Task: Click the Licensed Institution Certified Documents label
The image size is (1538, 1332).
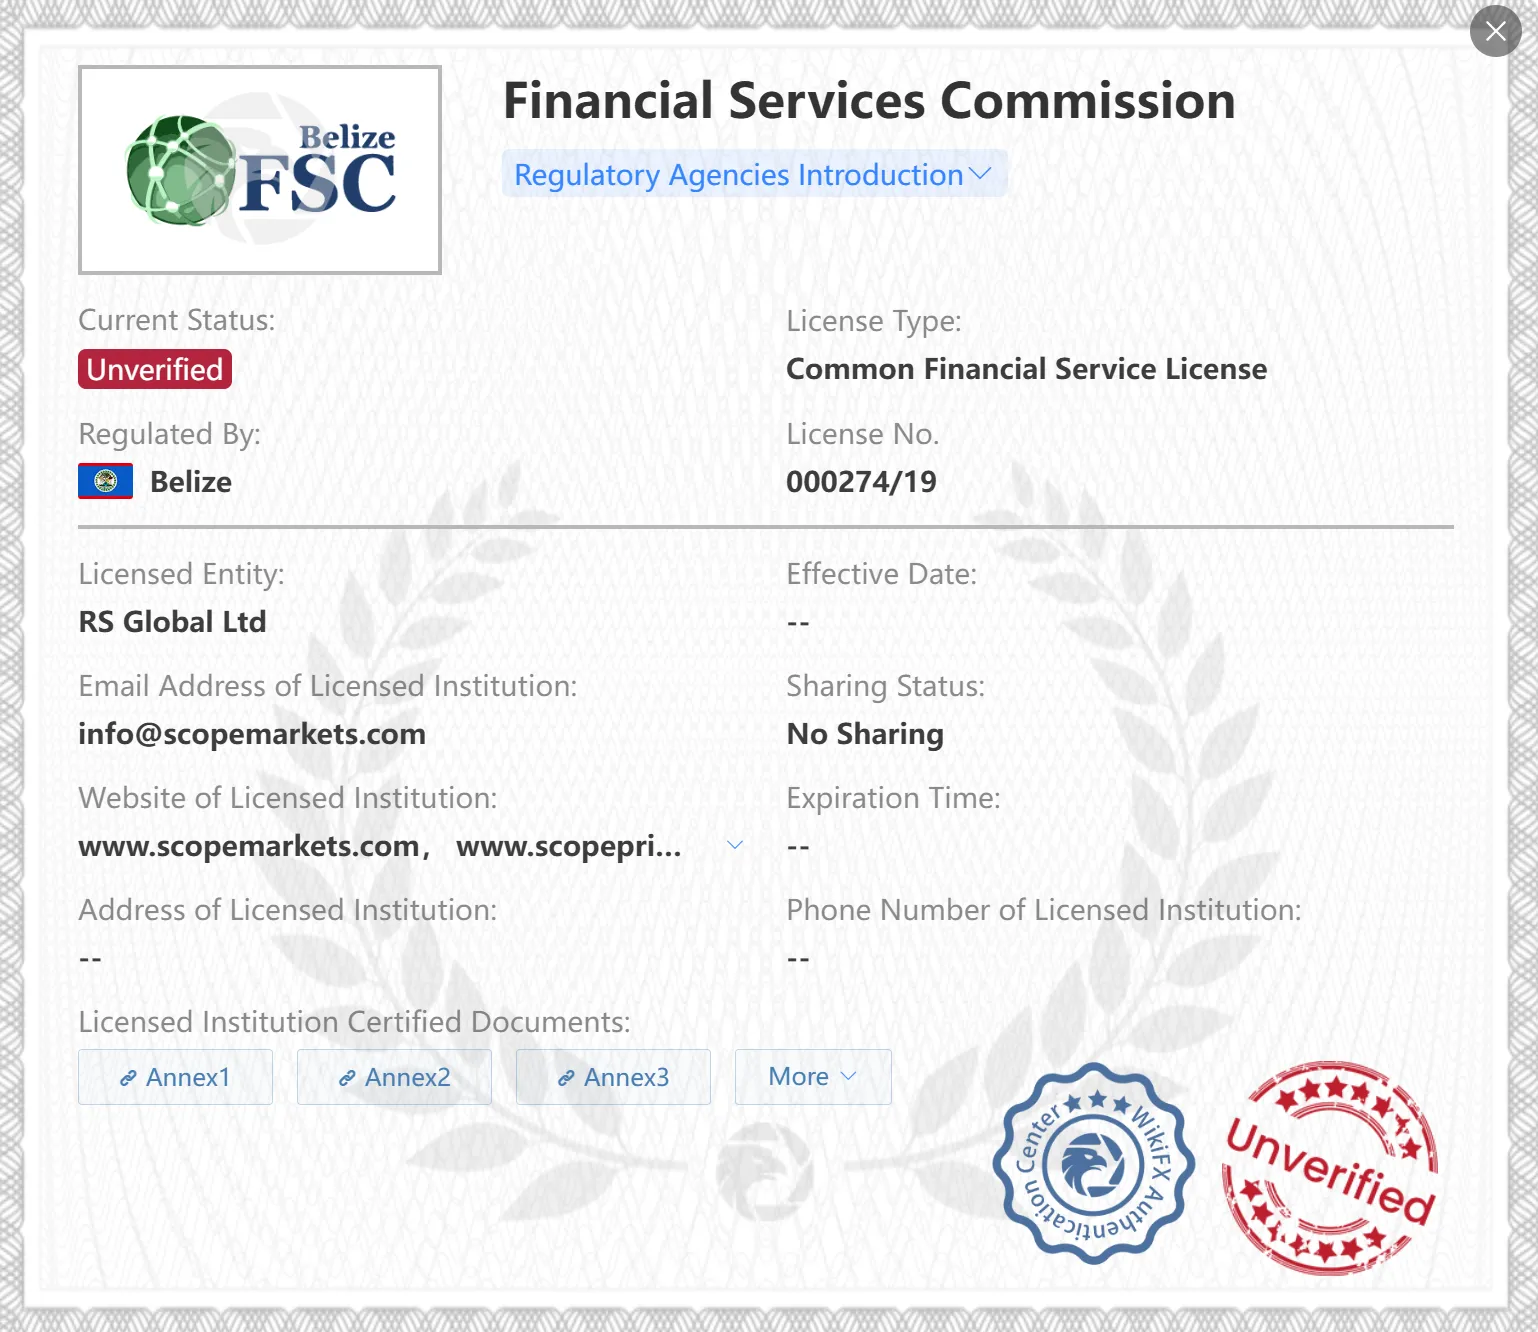Action: coord(355,1022)
